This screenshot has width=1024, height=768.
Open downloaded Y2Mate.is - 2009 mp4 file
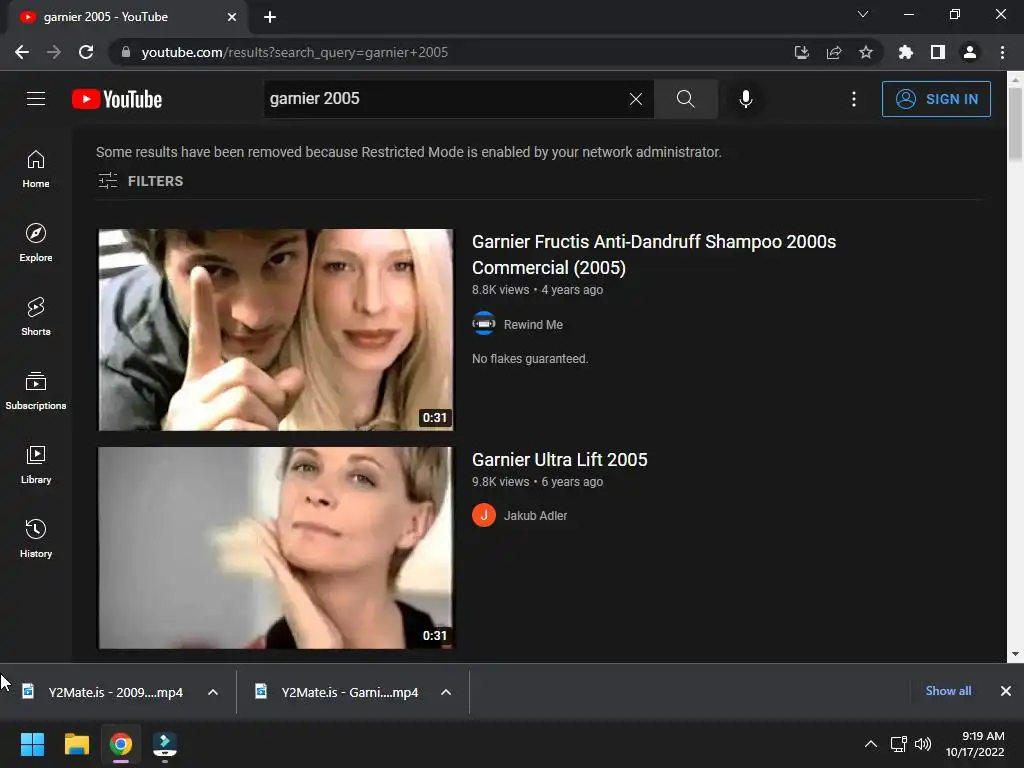(x=103, y=692)
